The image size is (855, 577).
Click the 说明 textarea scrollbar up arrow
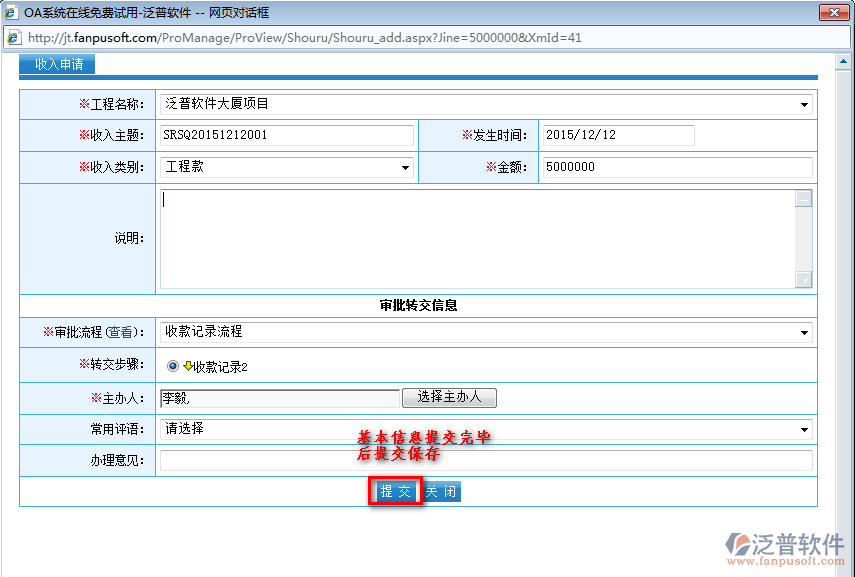(804, 199)
